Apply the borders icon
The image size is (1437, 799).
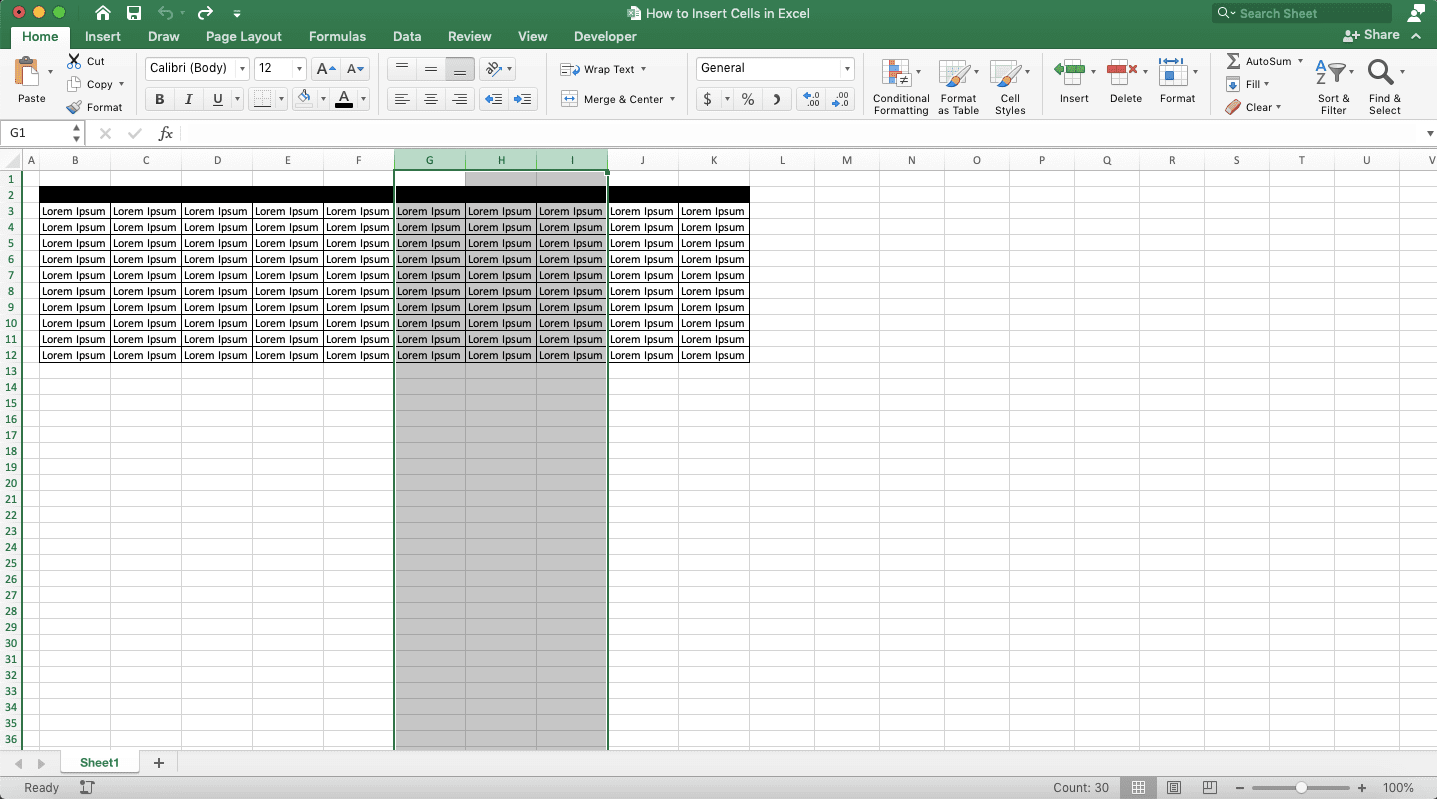point(262,99)
